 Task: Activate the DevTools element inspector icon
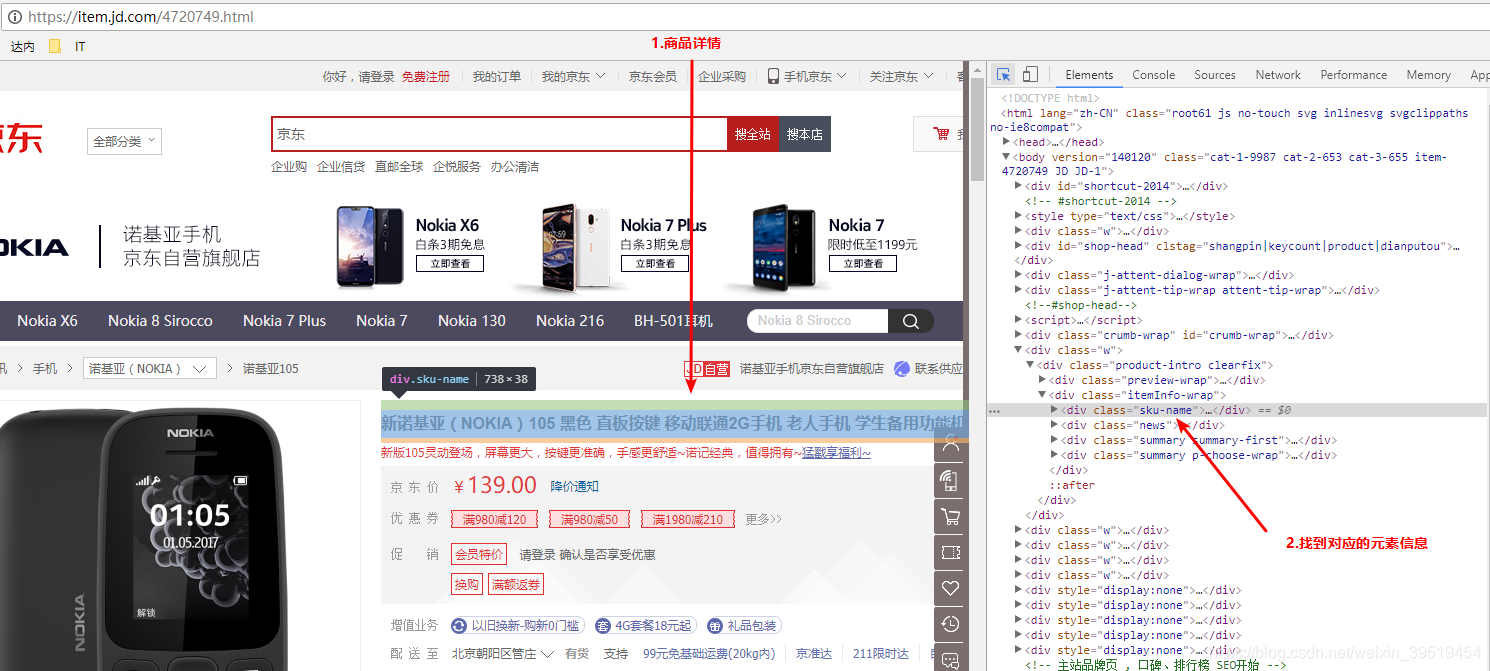click(1003, 75)
